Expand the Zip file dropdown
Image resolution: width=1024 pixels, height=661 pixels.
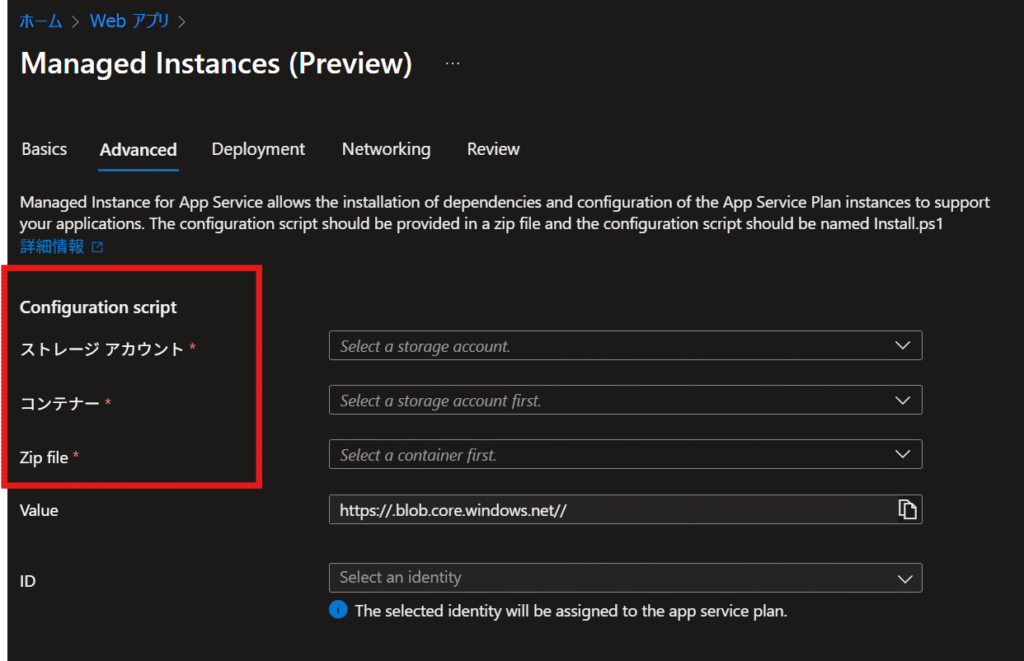[x=625, y=455]
